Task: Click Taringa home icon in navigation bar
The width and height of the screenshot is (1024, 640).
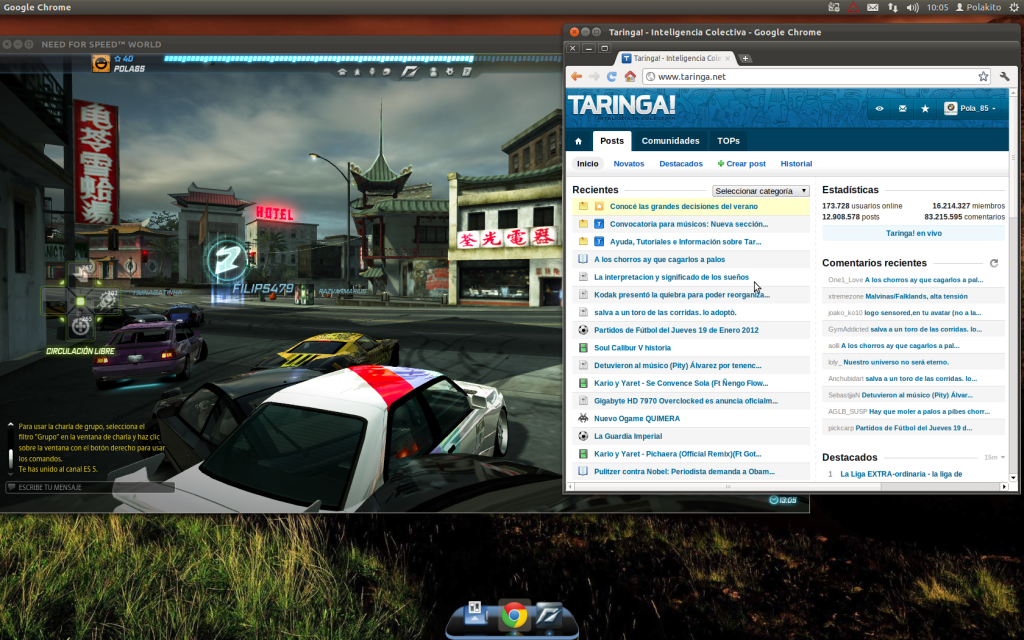Action: (578, 141)
